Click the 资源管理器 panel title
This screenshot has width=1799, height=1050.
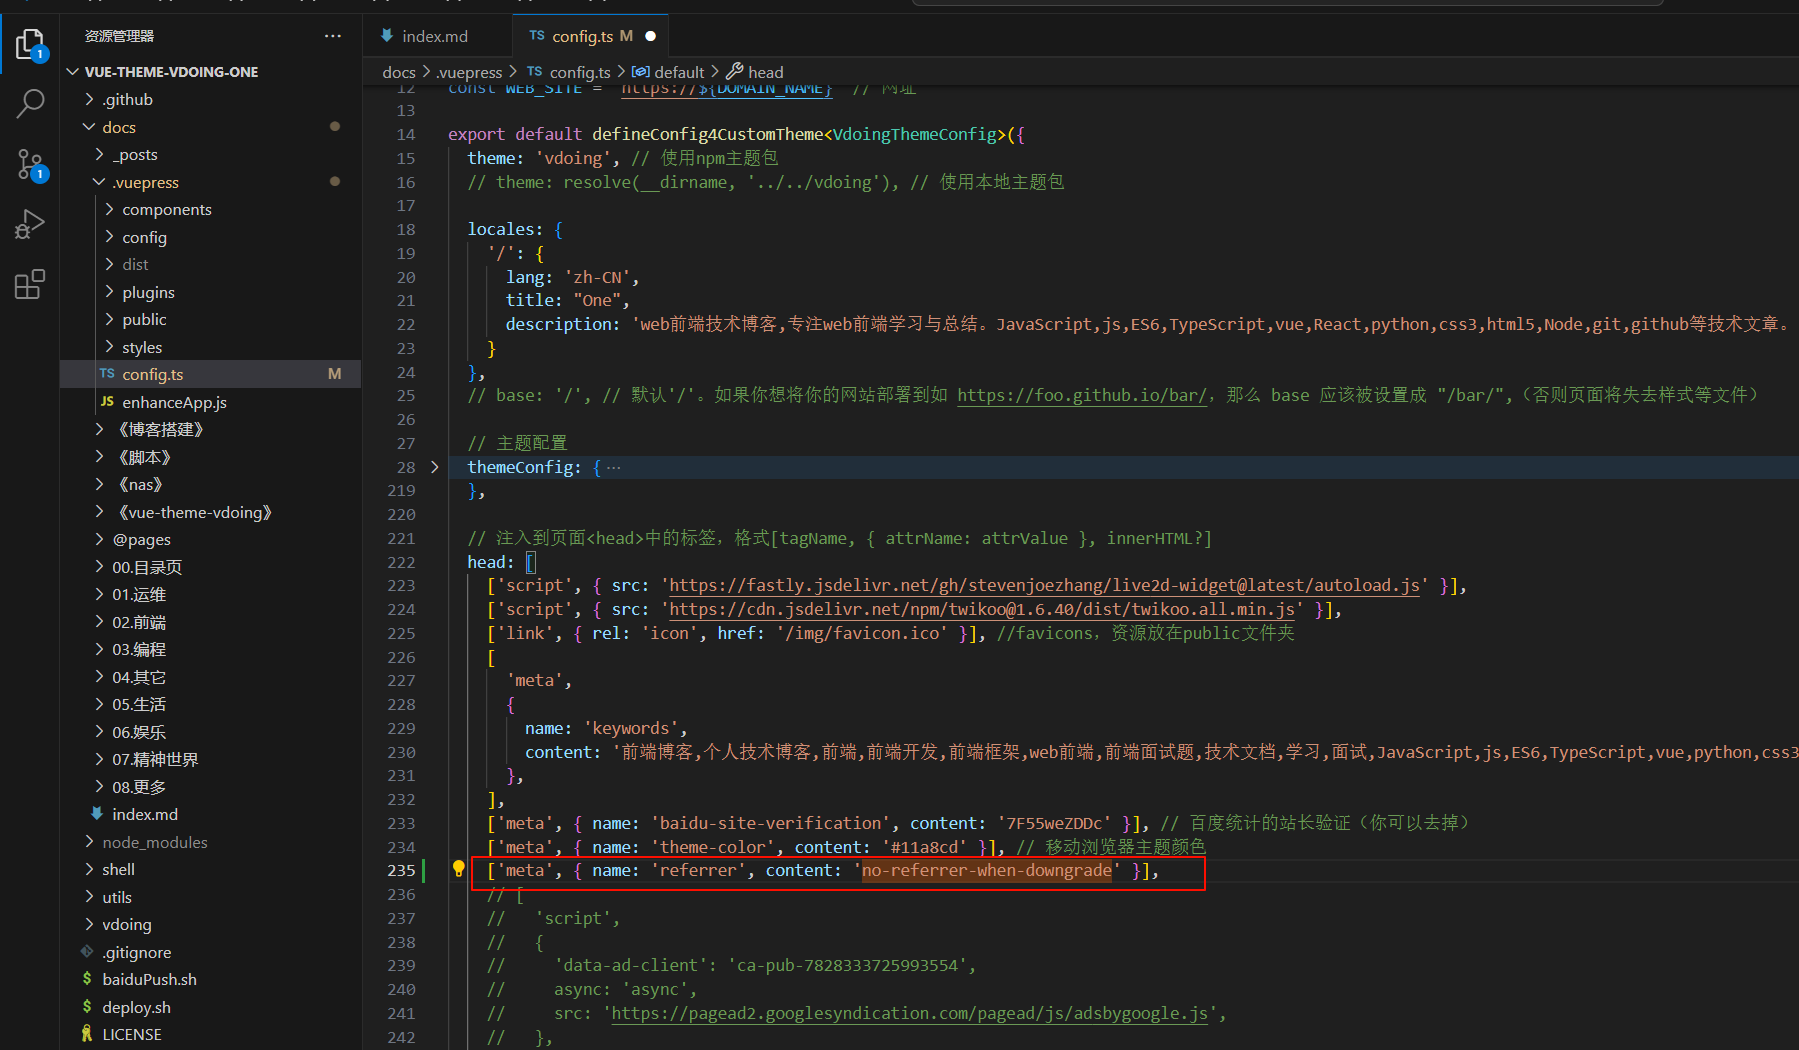coord(119,36)
